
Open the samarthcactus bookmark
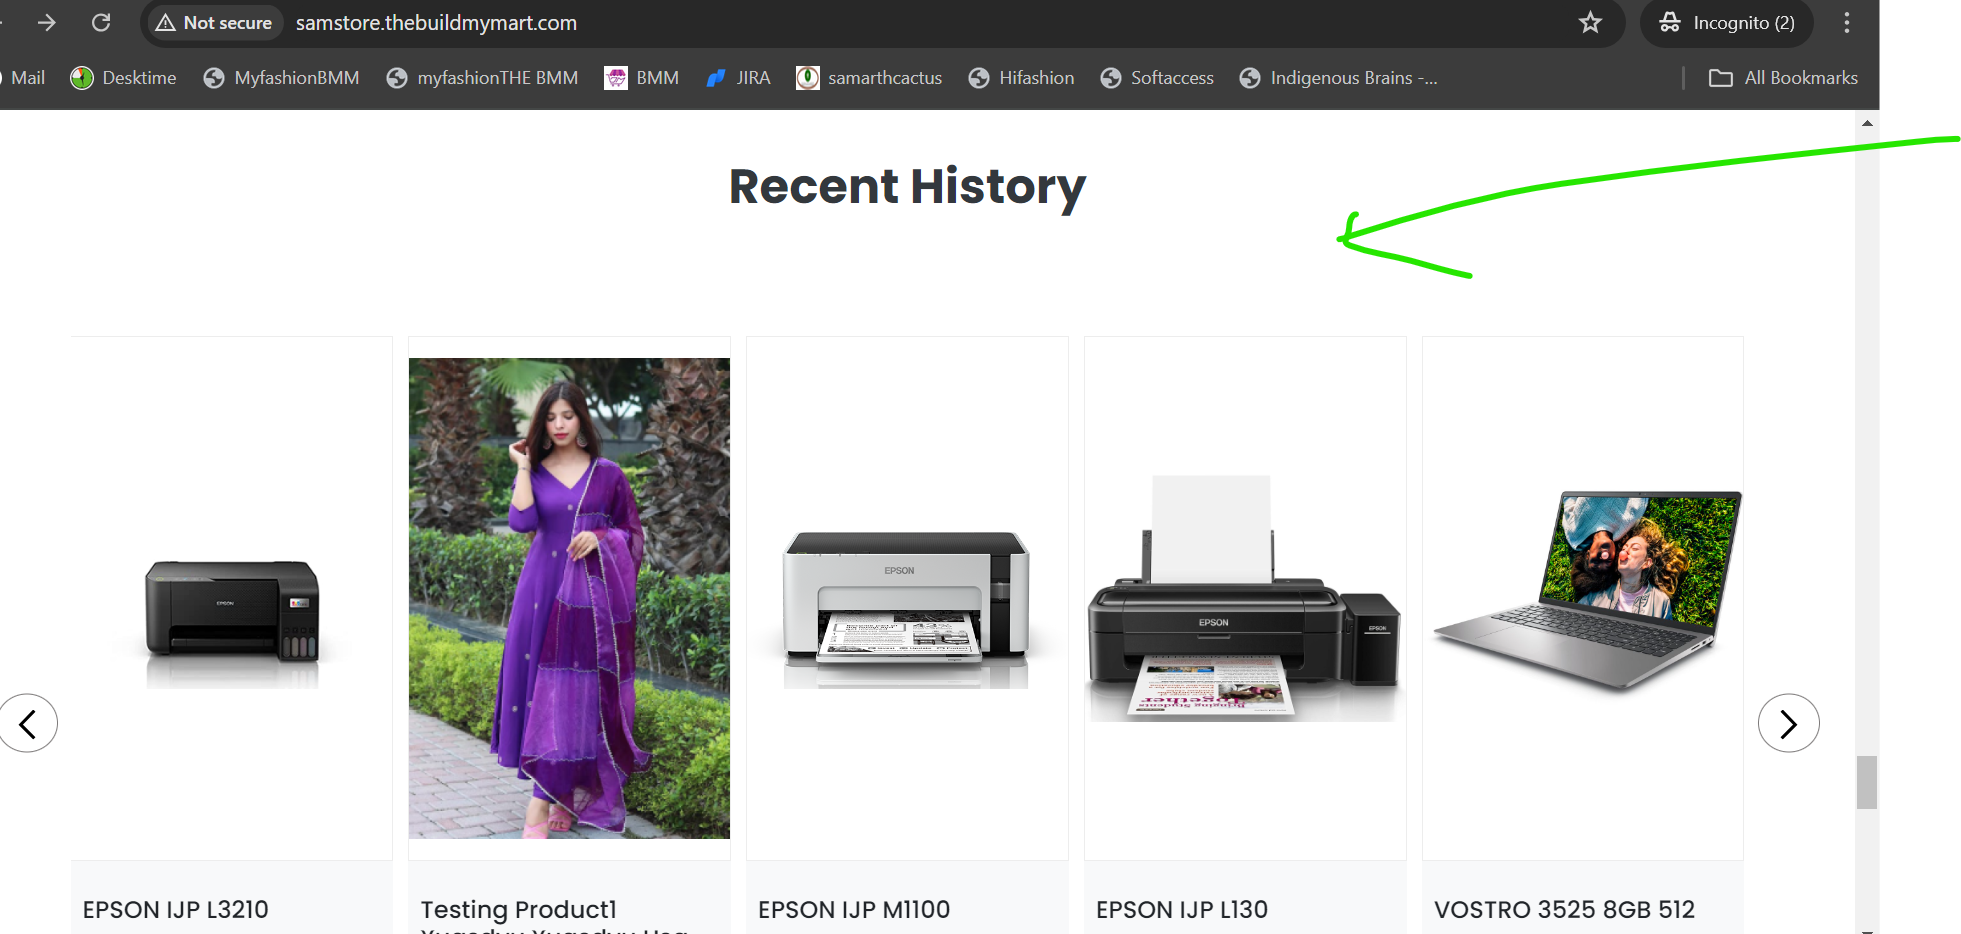[x=869, y=78]
